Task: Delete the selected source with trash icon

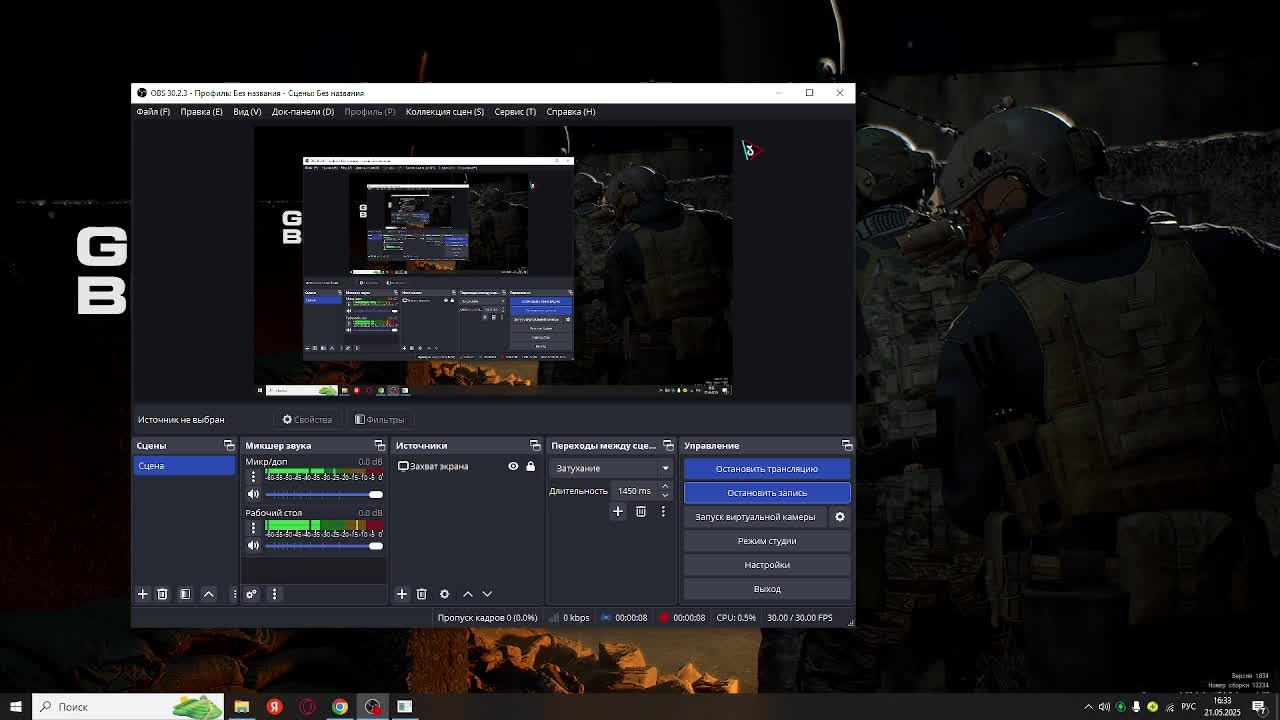Action: (421, 594)
